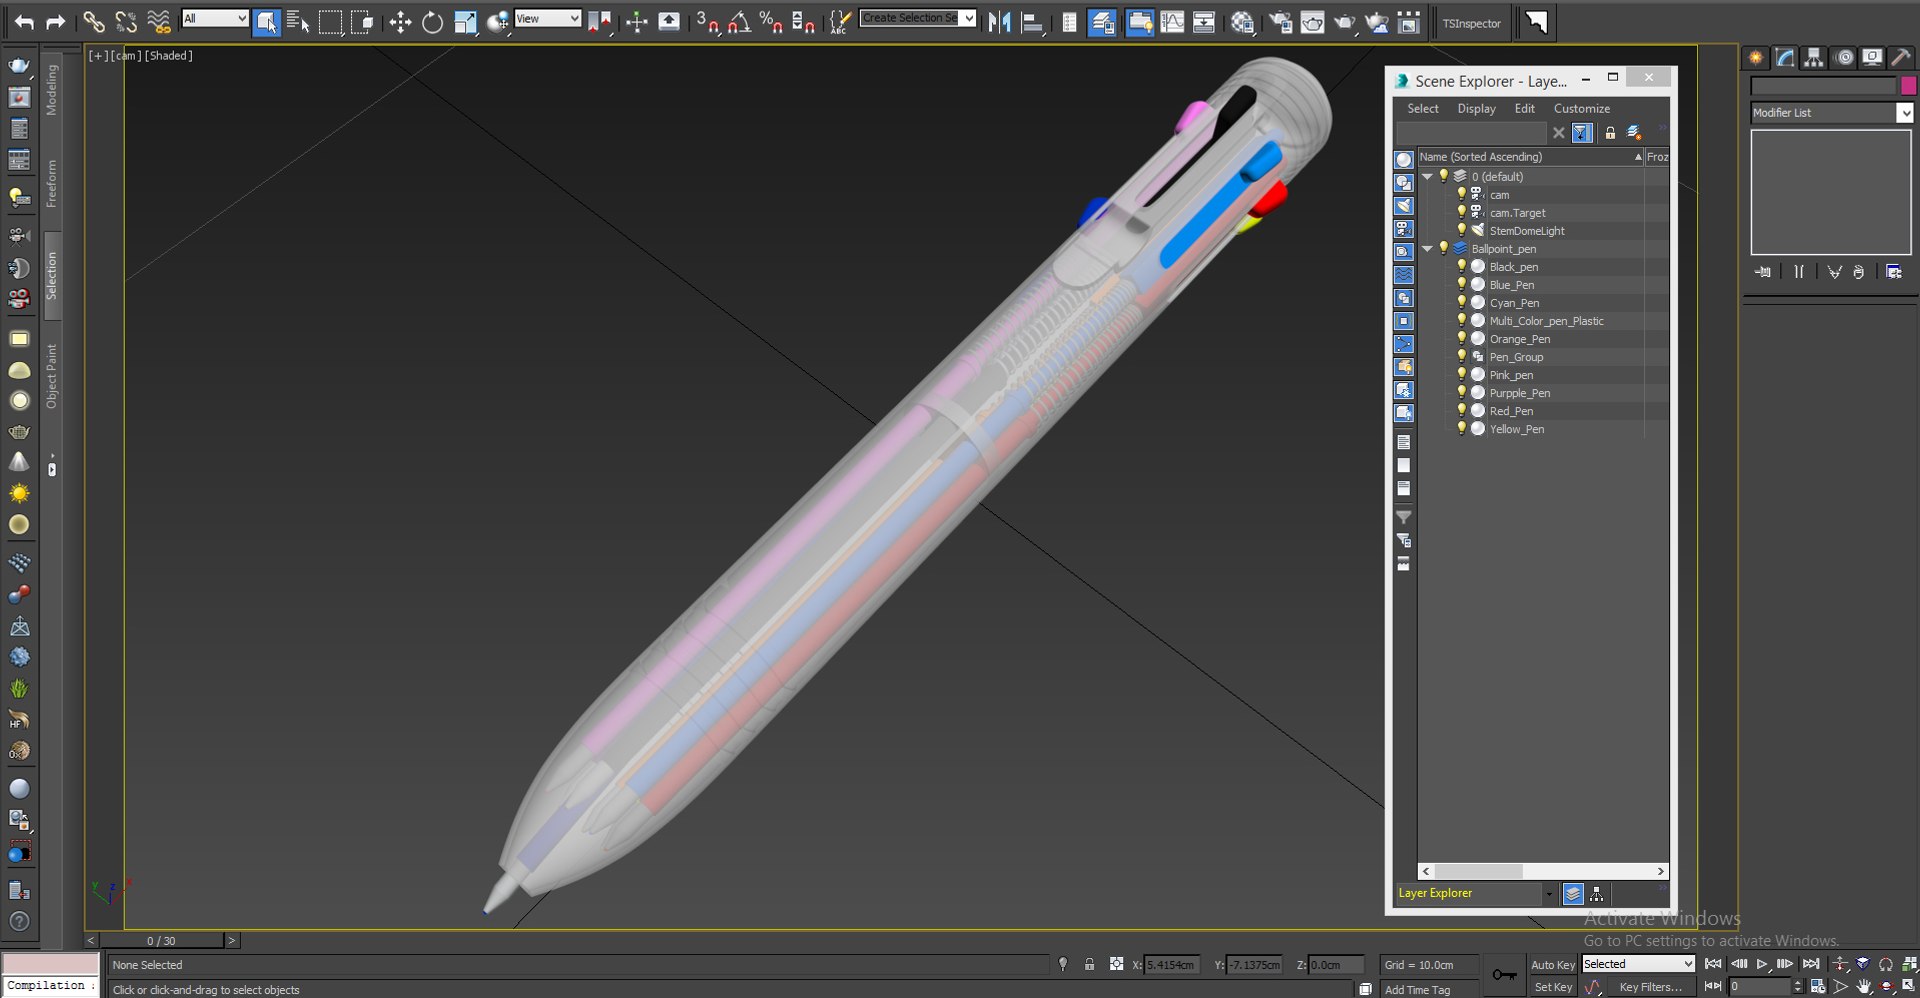The height and width of the screenshot is (998, 1920).
Task: Toggle visibility bulb of Black_pen
Action: point(1461,266)
